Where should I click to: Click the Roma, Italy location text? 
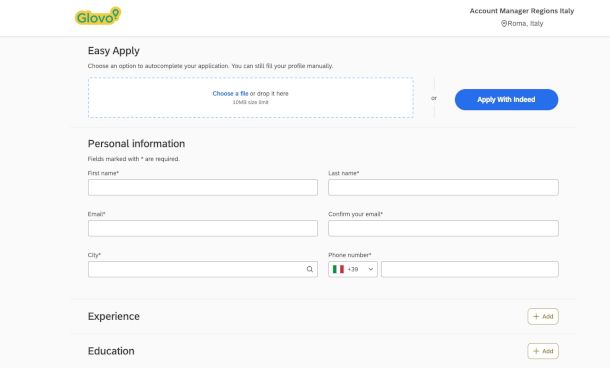pyautogui.click(x=525, y=23)
